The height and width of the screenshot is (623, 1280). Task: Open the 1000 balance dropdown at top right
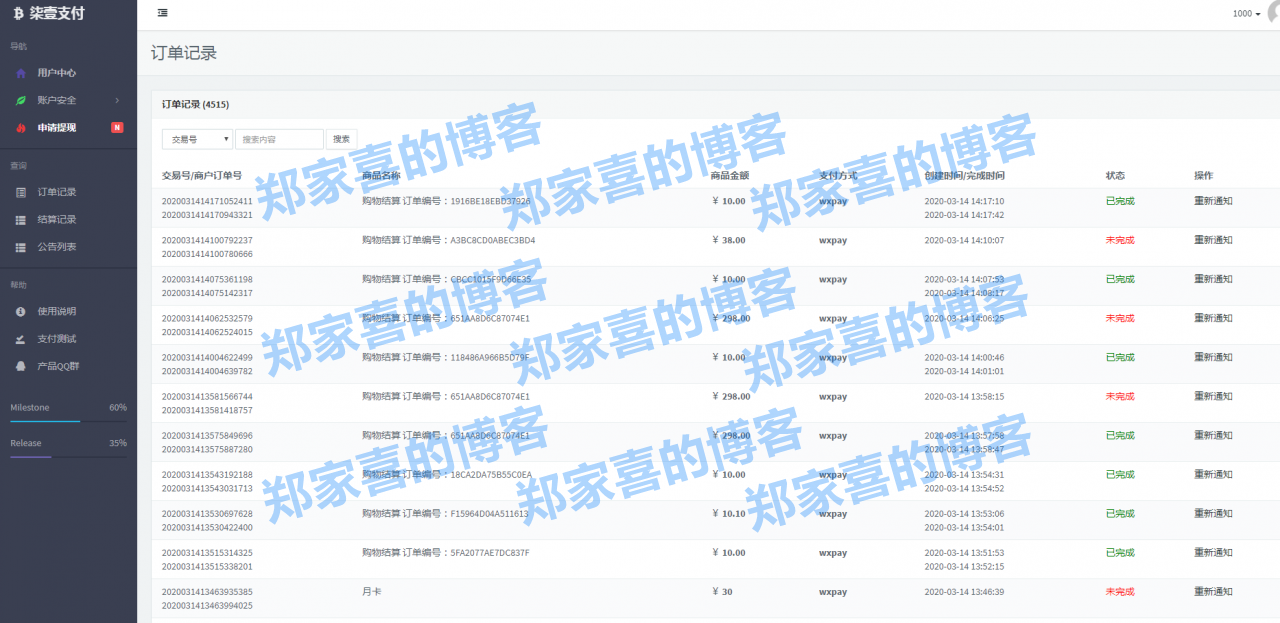[x=1245, y=13]
